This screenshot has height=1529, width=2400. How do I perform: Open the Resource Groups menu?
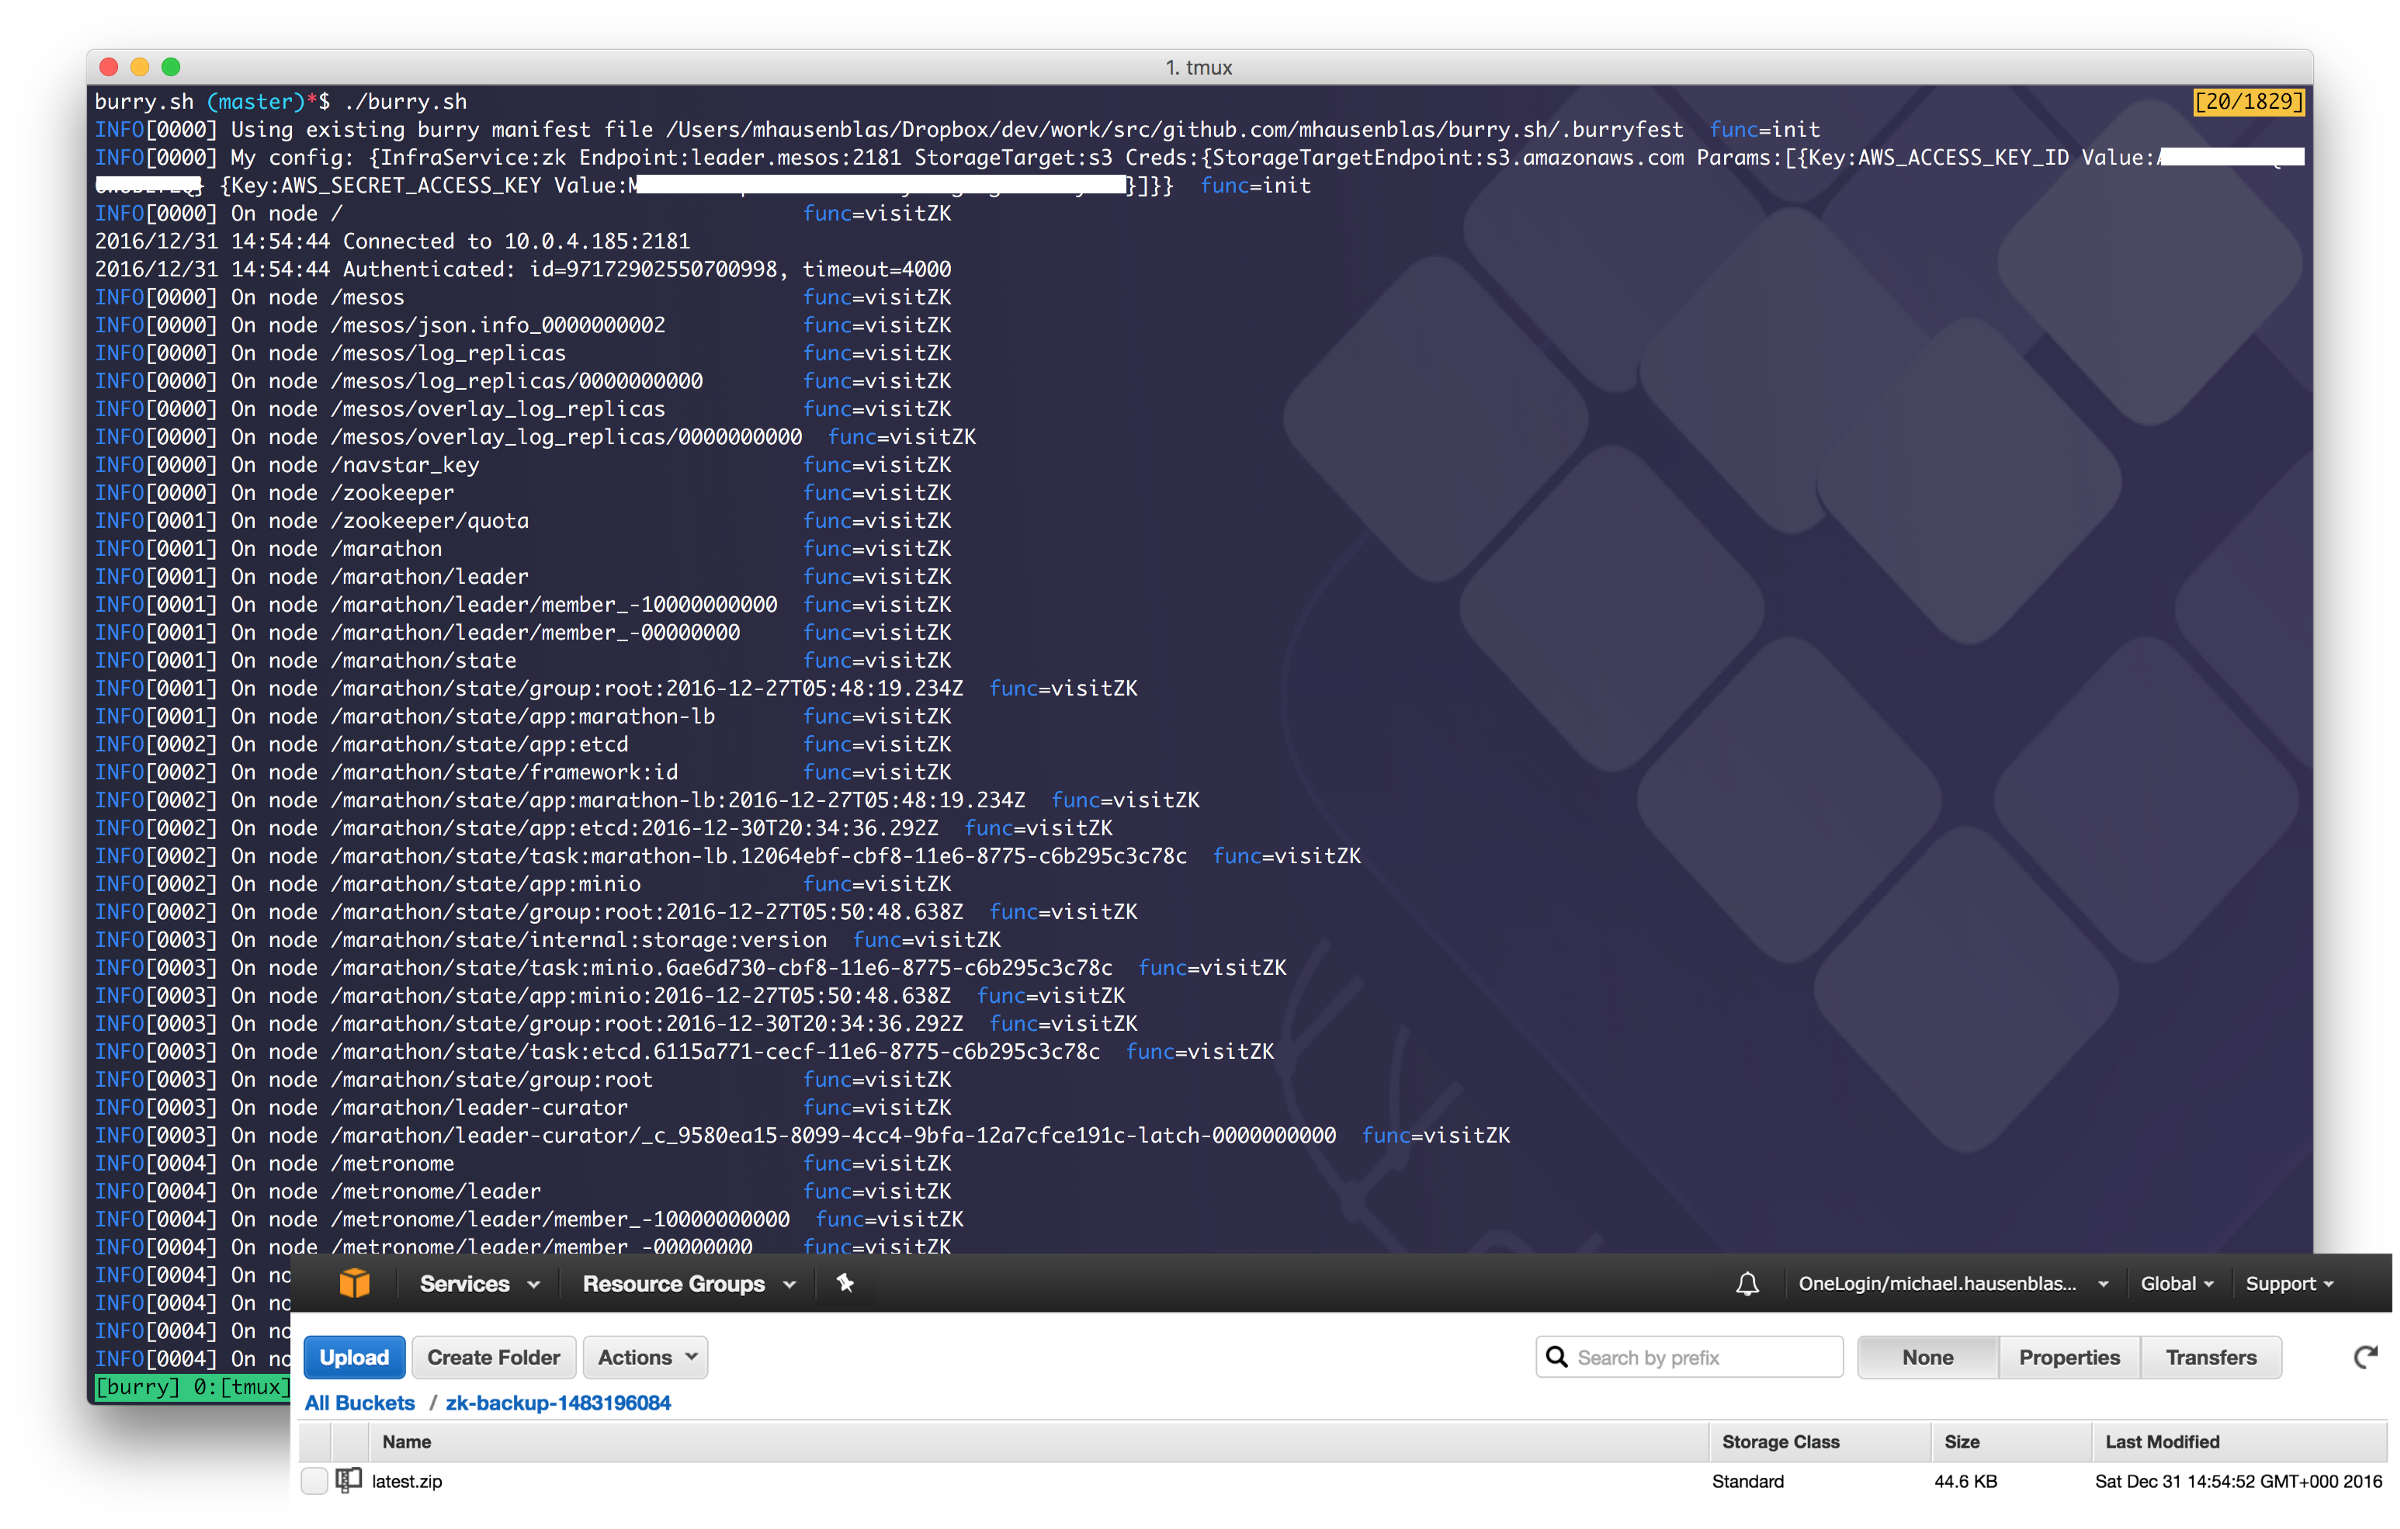(x=689, y=1283)
